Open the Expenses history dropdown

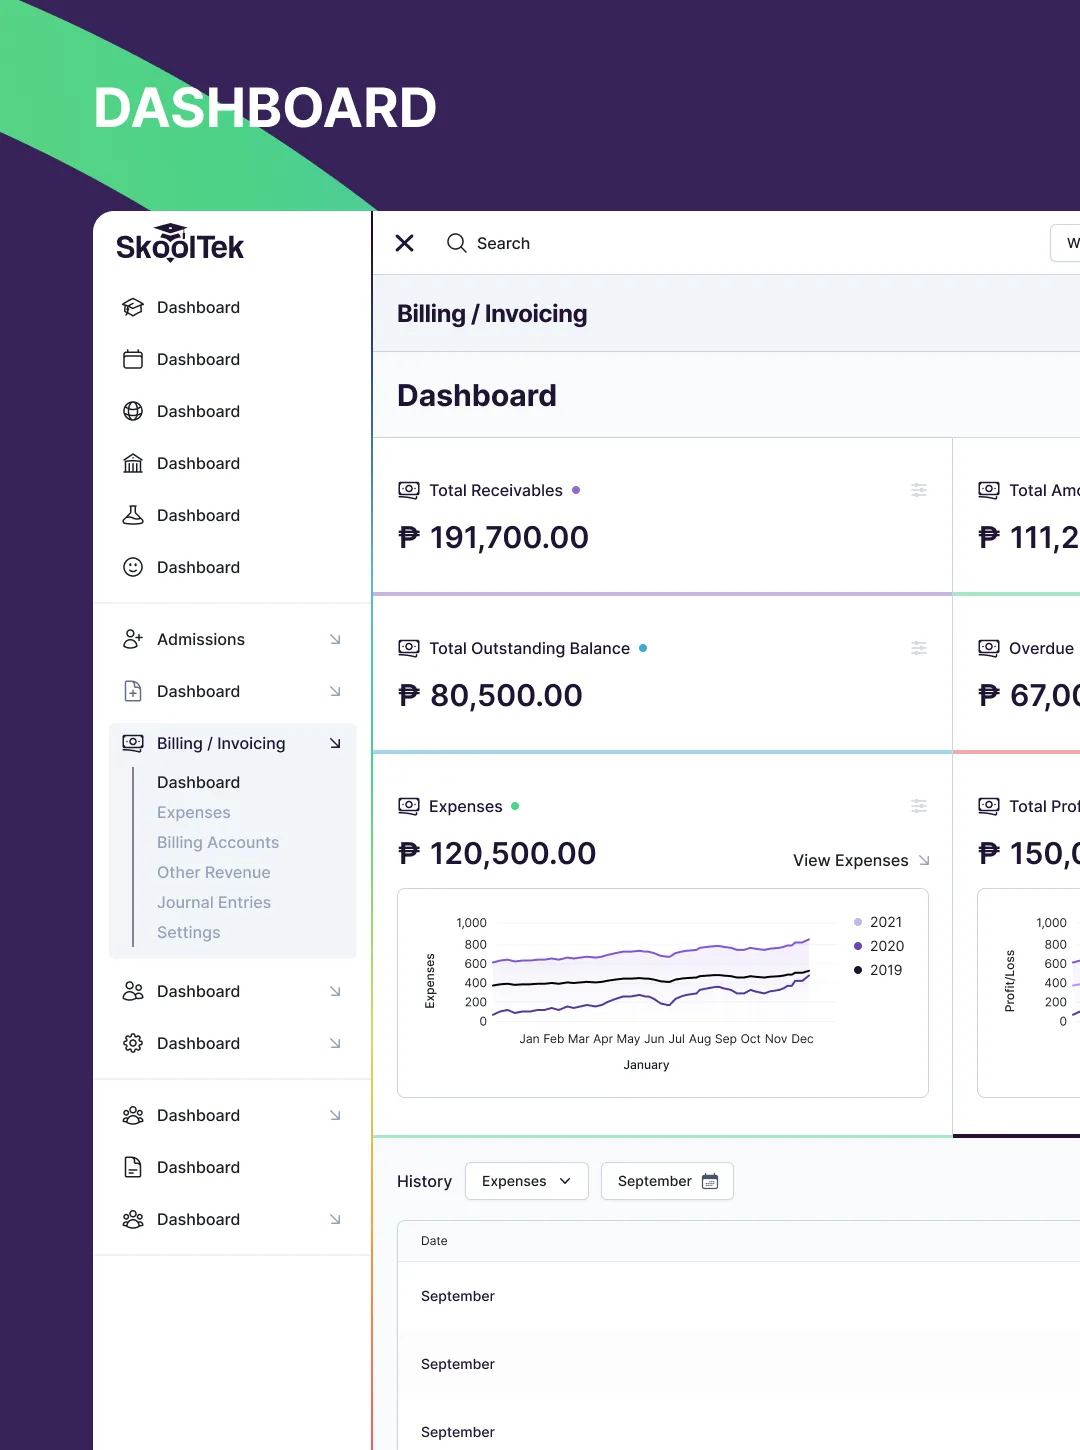527,1181
